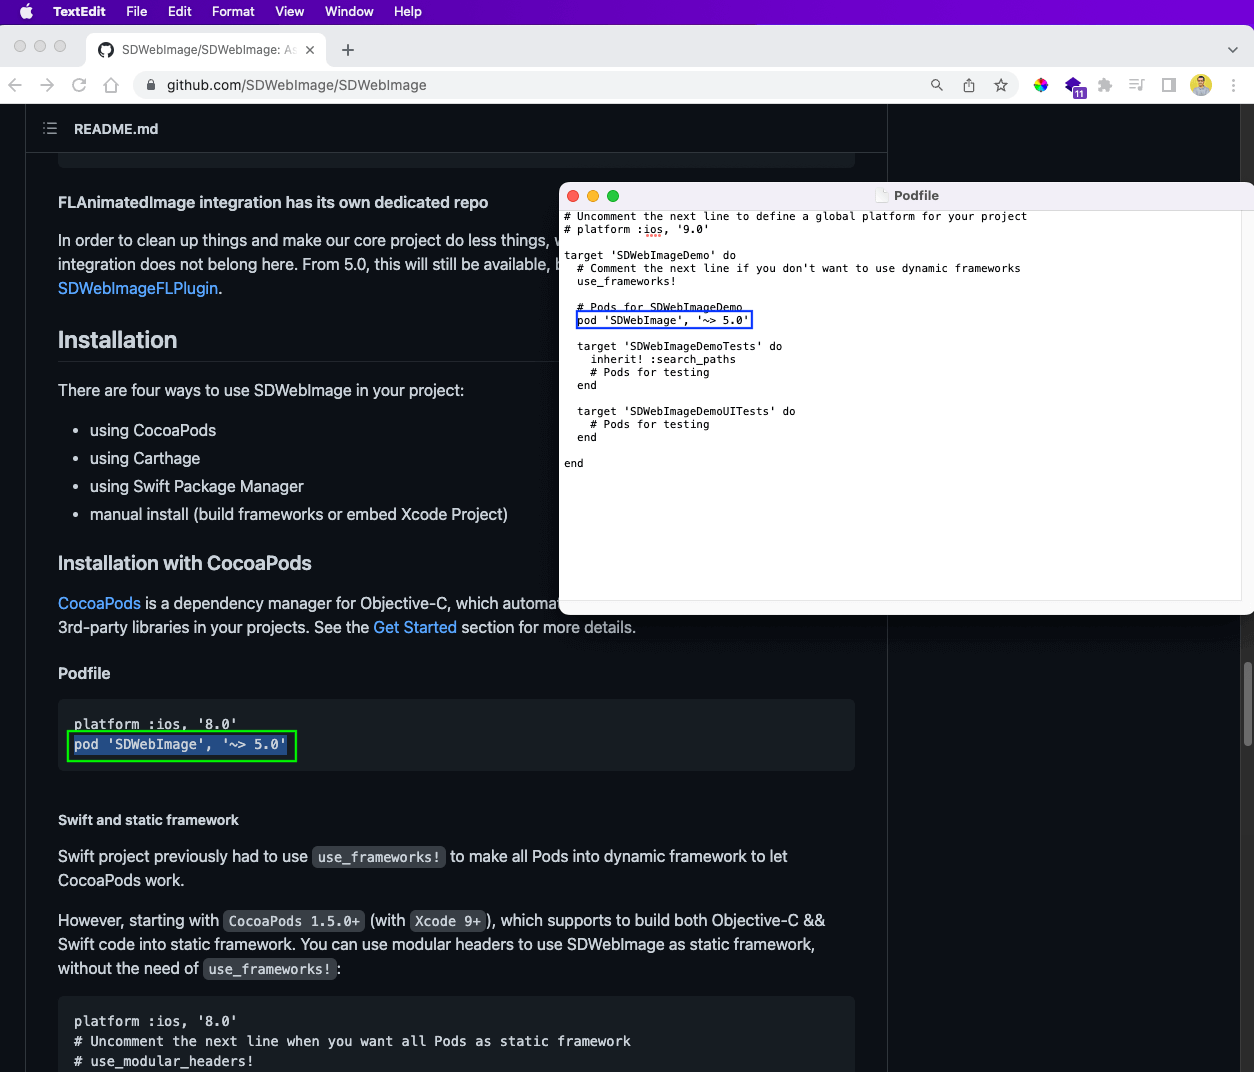Click the zoom magnifier in address bar
Image resolution: width=1254 pixels, height=1072 pixels.
pyautogui.click(x=937, y=85)
